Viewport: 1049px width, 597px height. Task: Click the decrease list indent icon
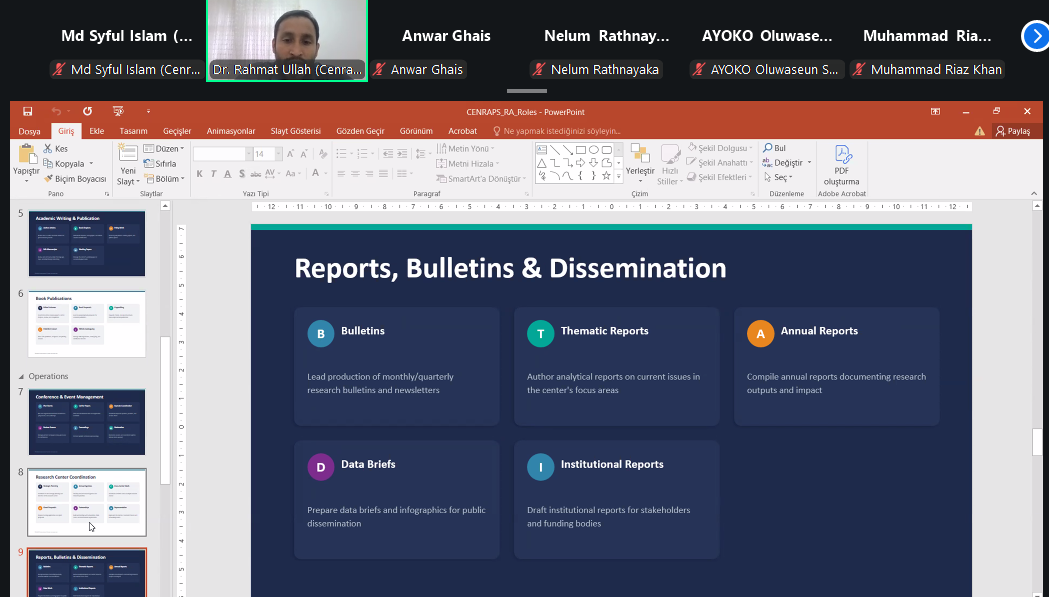pyautogui.click(x=388, y=154)
